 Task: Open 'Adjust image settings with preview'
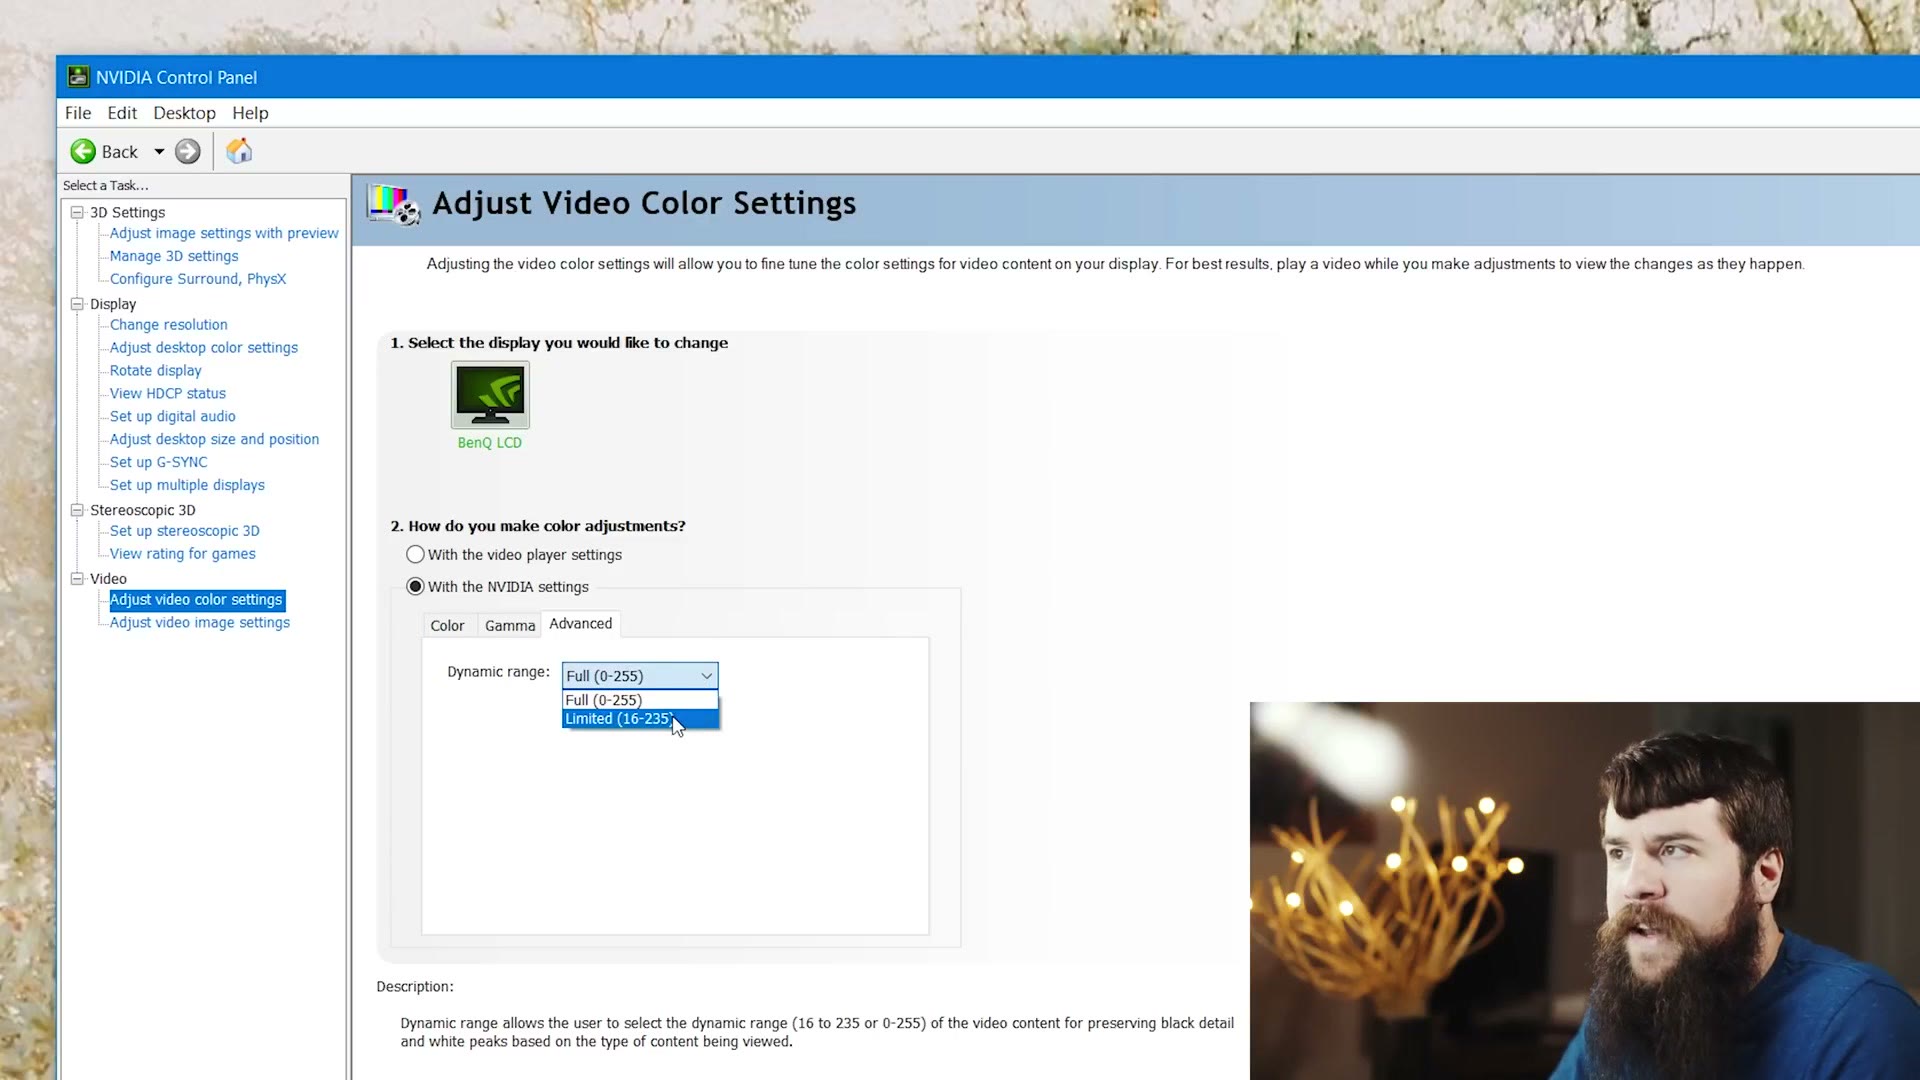click(224, 233)
